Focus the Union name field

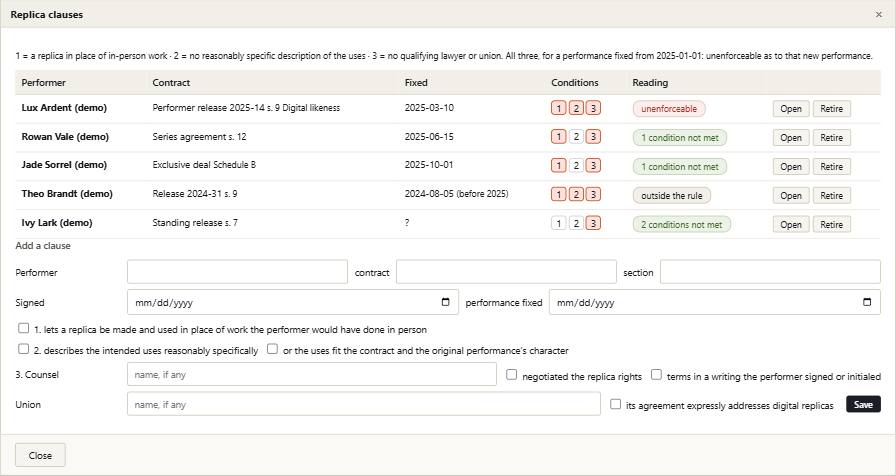point(364,404)
